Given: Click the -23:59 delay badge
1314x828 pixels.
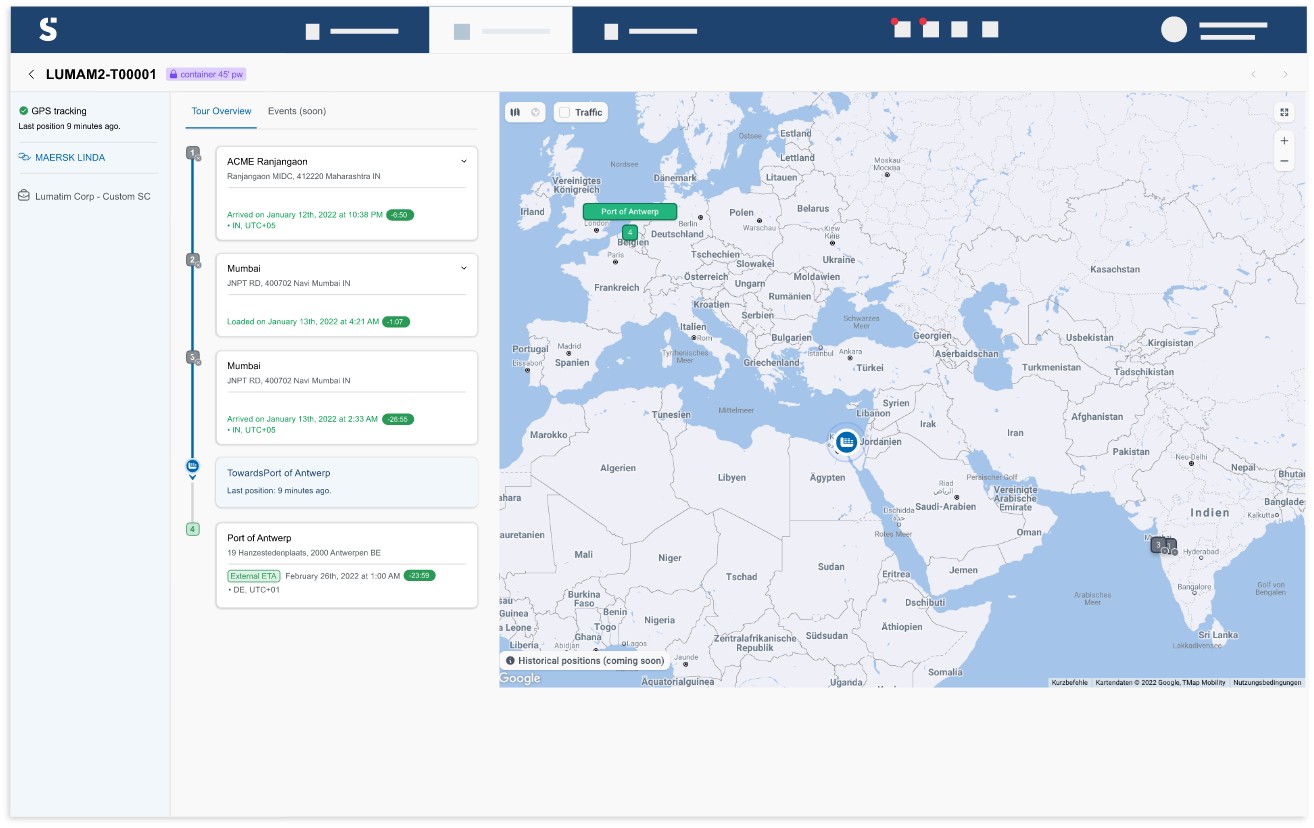Looking at the screenshot, I should pos(420,576).
